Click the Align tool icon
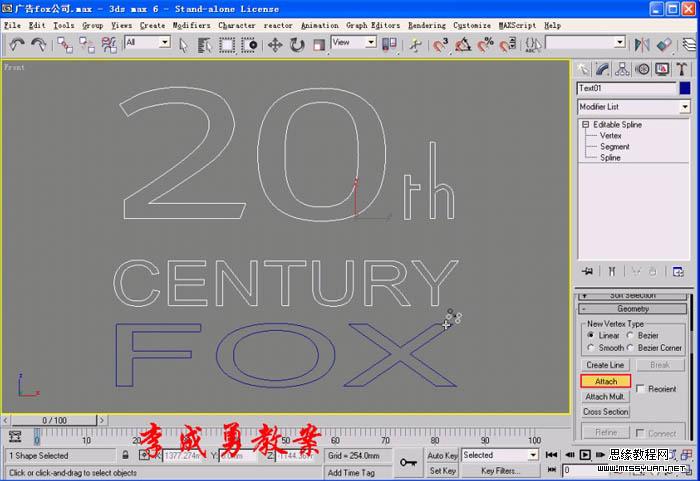Screen dimensions: 700x481 pyautogui.click(x=664, y=45)
